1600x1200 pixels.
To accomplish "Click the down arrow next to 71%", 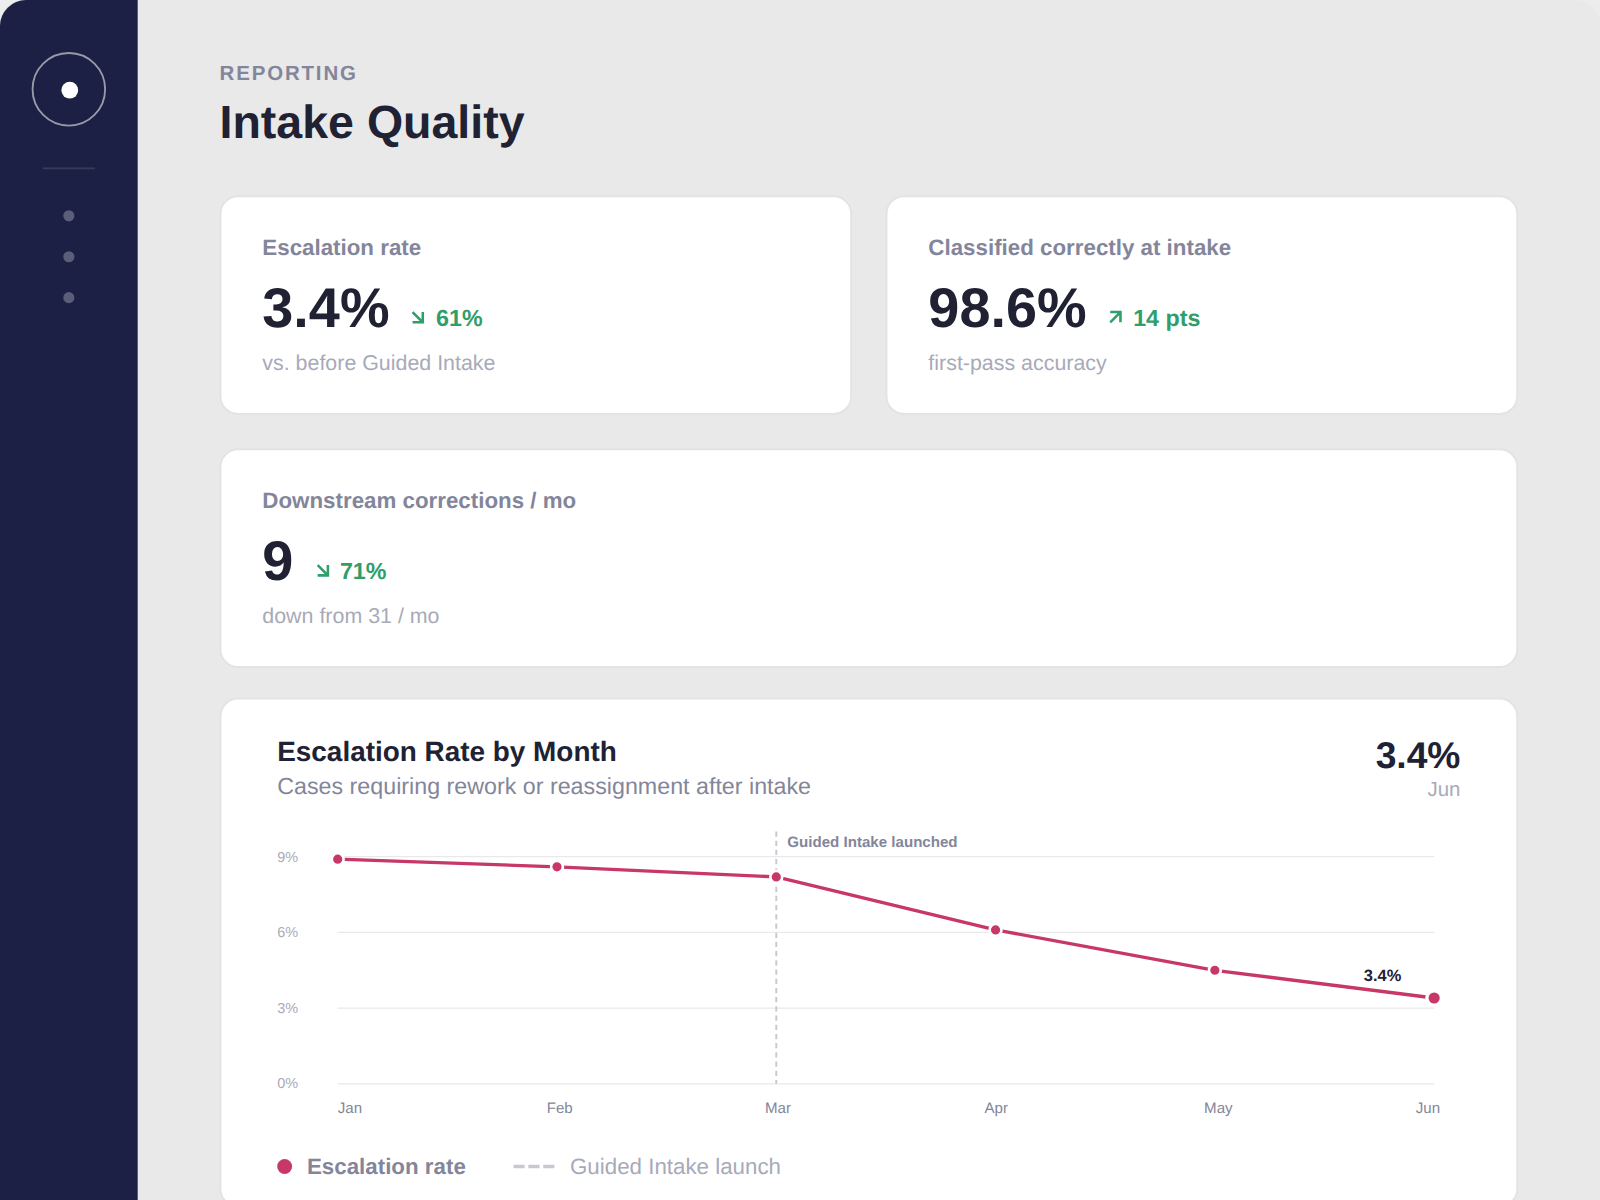I will (x=323, y=571).
